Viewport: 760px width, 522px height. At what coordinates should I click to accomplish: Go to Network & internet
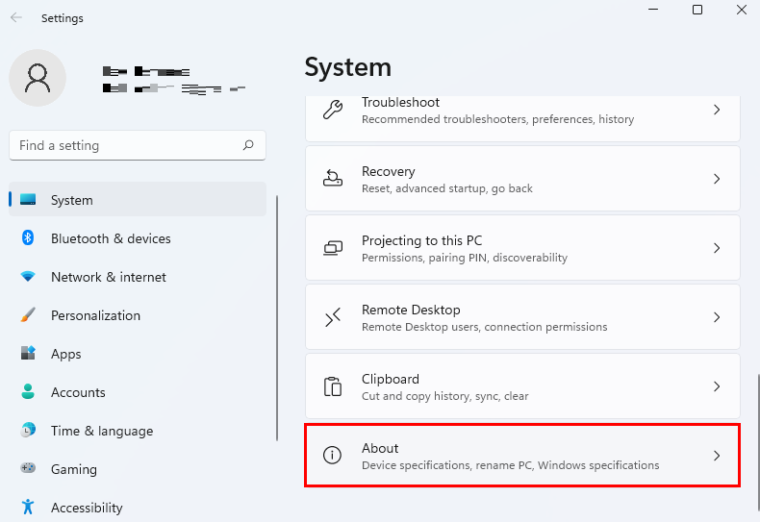coord(137,277)
